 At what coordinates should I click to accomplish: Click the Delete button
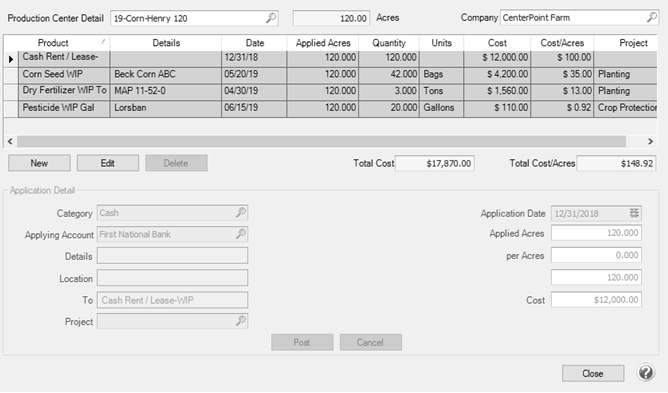click(176, 163)
